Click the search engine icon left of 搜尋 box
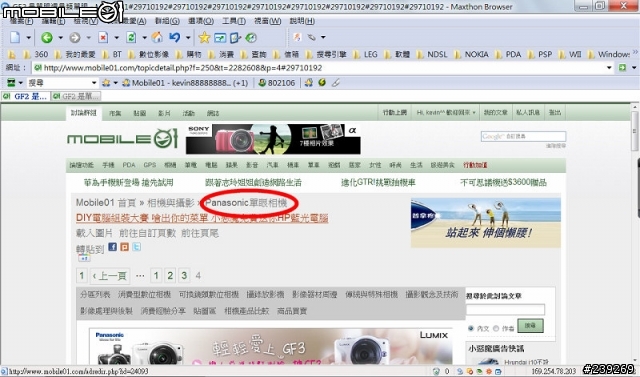This screenshot has width=640, height=377. tap(11, 83)
